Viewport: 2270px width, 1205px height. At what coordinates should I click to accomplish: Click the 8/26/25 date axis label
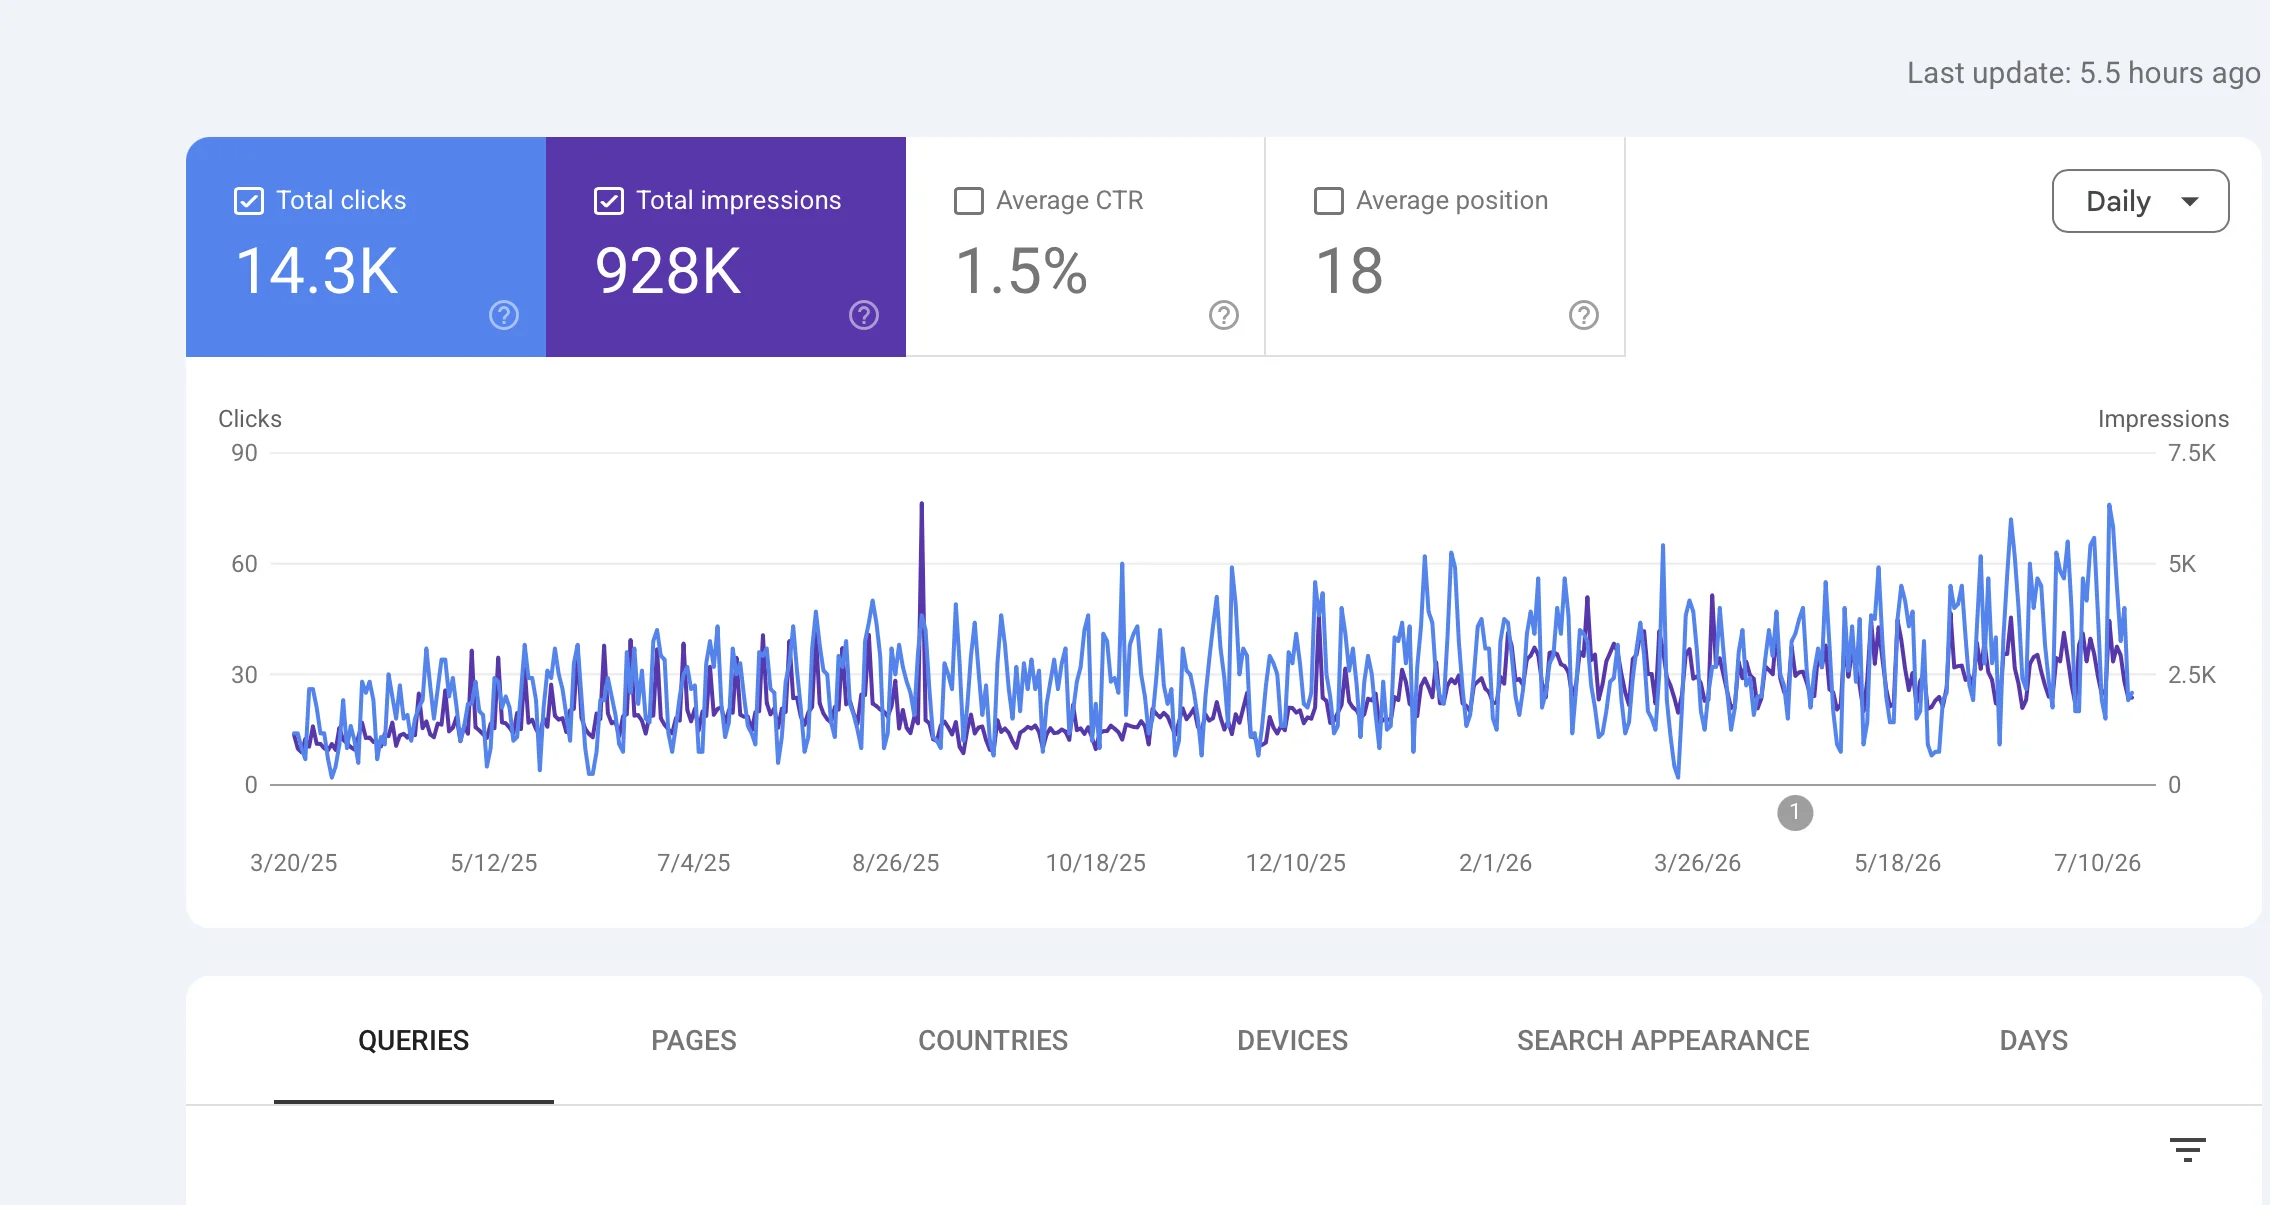(x=895, y=863)
